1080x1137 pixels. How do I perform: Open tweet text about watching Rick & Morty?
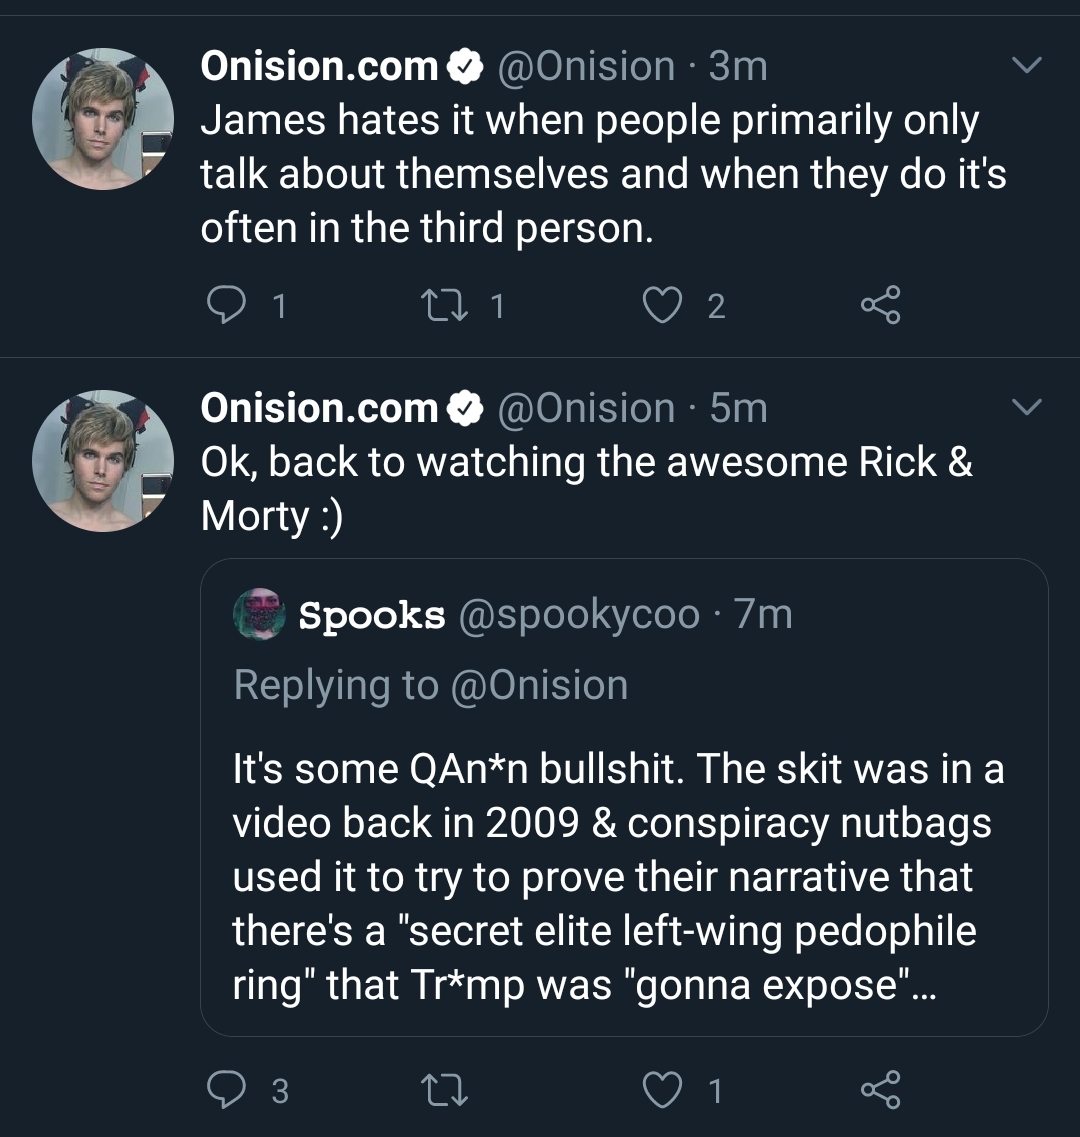586,488
